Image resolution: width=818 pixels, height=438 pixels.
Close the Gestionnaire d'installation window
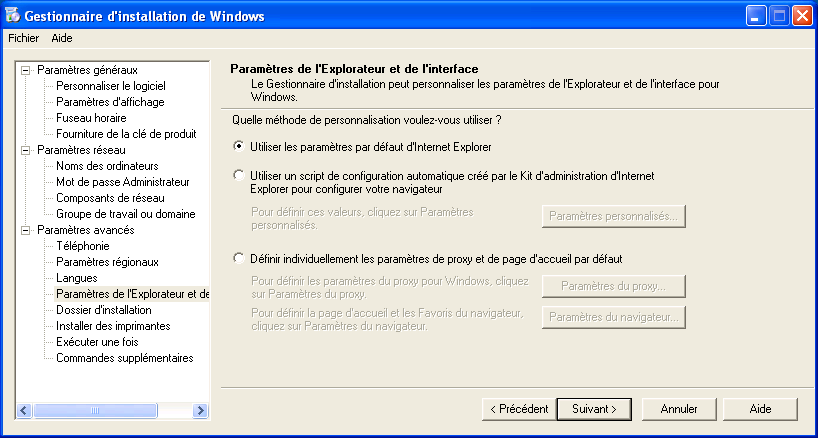pos(802,17)
